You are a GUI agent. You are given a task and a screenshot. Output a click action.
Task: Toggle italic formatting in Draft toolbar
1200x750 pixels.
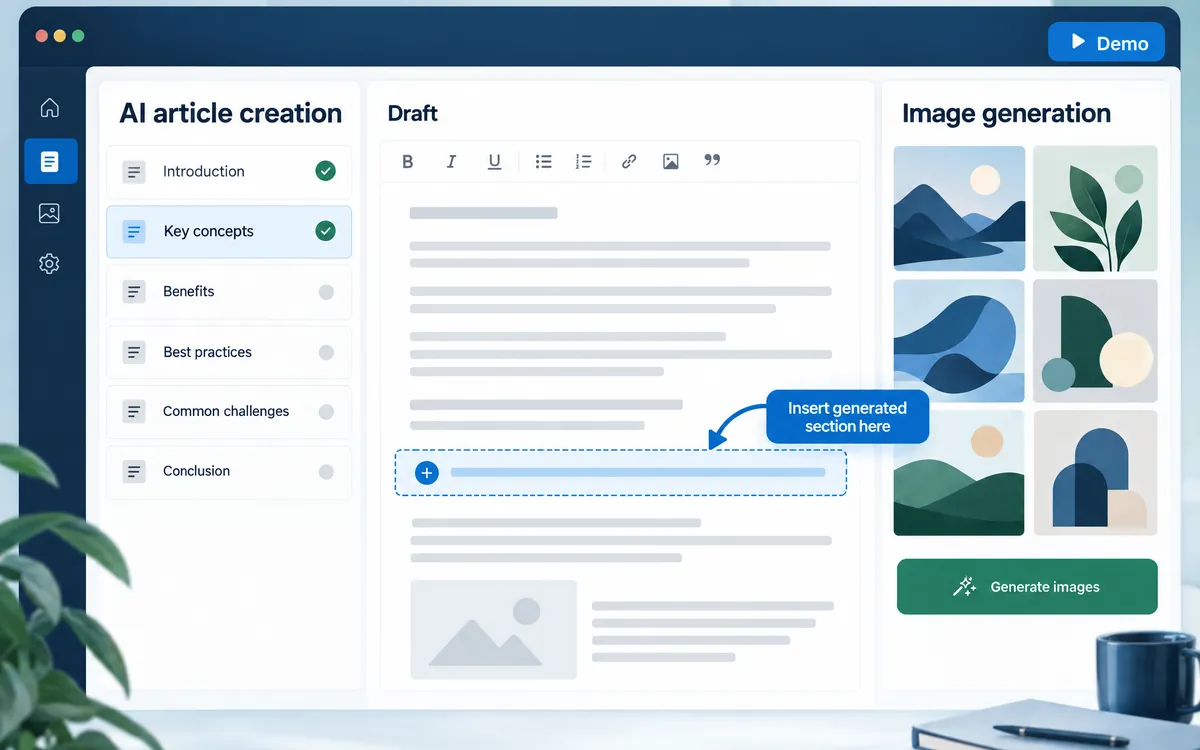pyautogui.click(x=451, y=161)
